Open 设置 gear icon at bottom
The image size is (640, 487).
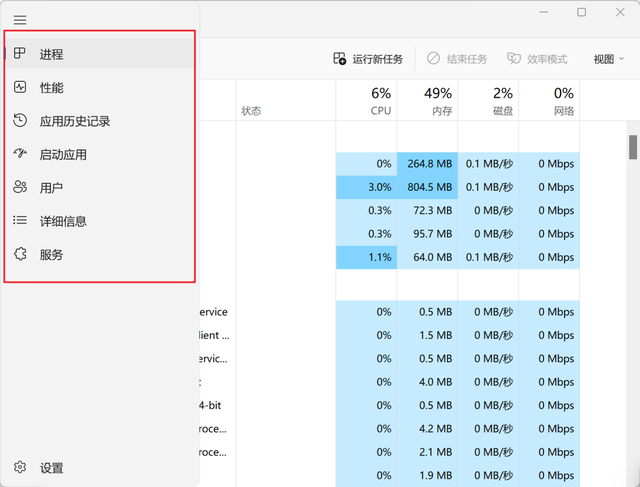tap(20, 467)
